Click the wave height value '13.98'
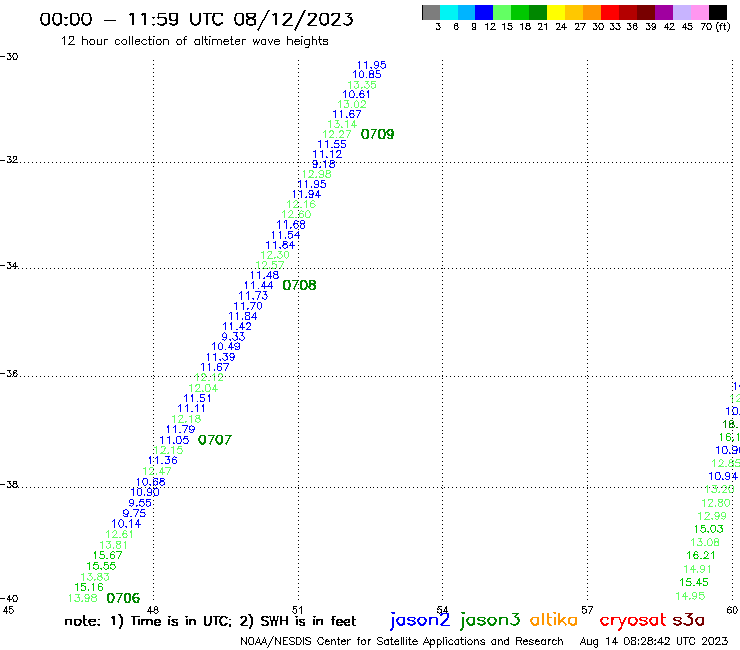Image resolution: width=740 pixels, height=650 pixels. tap(83, 598)
